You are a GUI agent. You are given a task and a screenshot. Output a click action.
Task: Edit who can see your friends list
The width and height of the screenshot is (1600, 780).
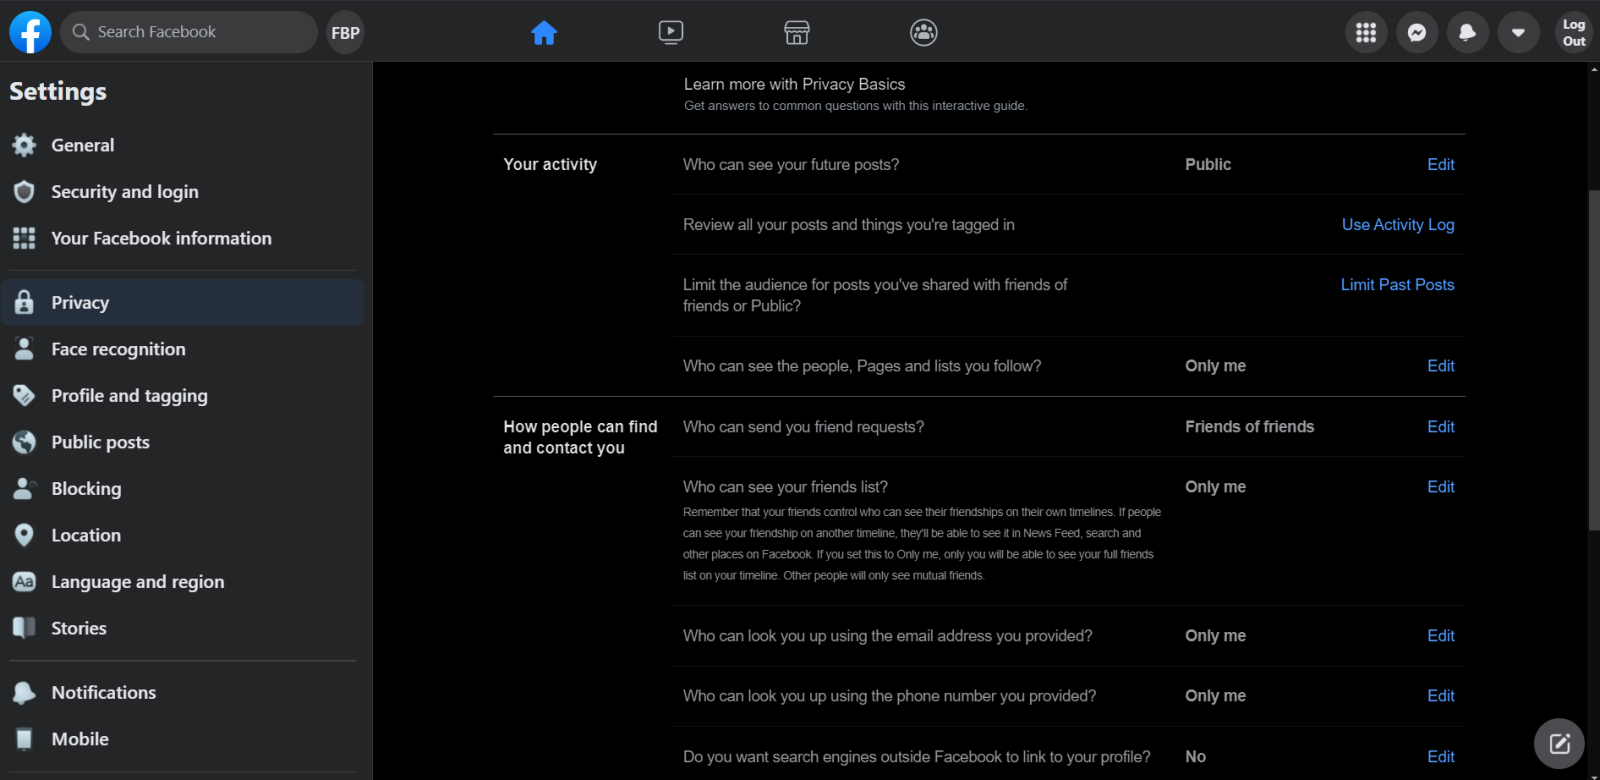[1440, 487]
